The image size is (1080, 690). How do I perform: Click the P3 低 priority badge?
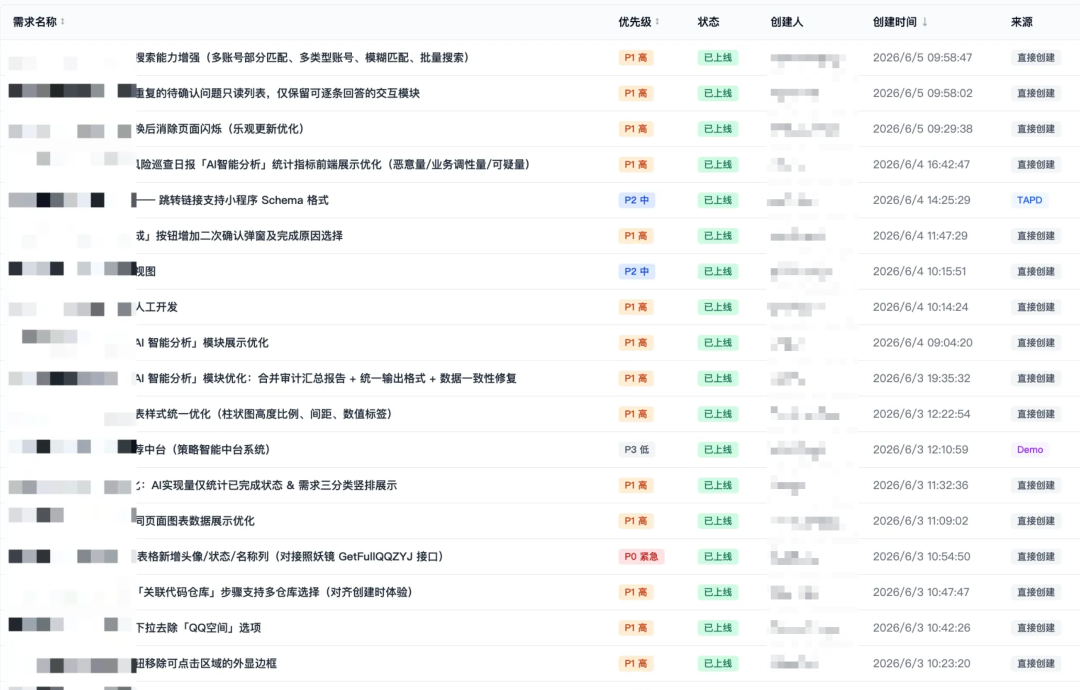click(636, 450)
